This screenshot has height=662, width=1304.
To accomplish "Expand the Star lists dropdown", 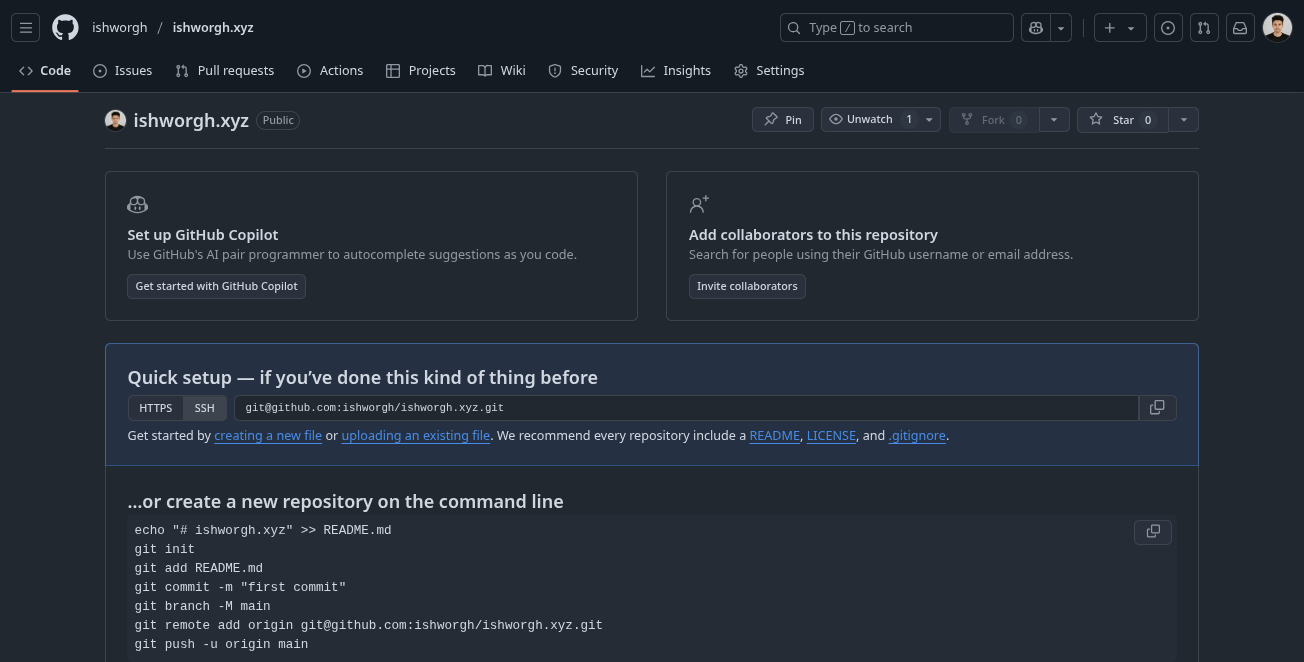I will (1184, 119).
